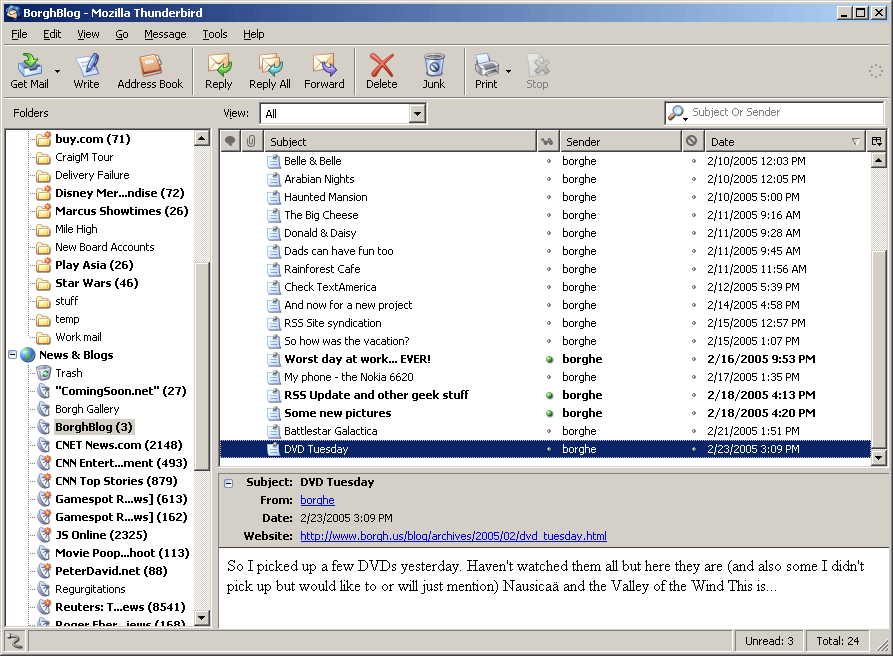The width and height of the screenshot is (893, 656).
Task: Sort by the attachment column icon
Action: [x=251, y=141]
